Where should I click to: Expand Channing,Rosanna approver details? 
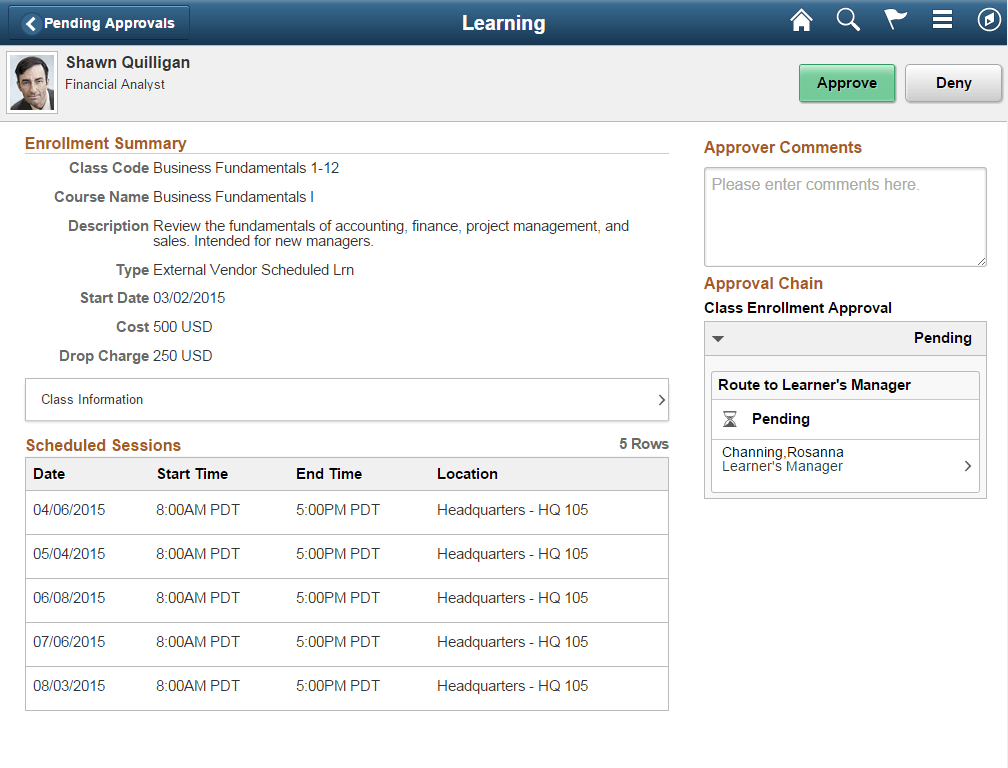[966, 465]
